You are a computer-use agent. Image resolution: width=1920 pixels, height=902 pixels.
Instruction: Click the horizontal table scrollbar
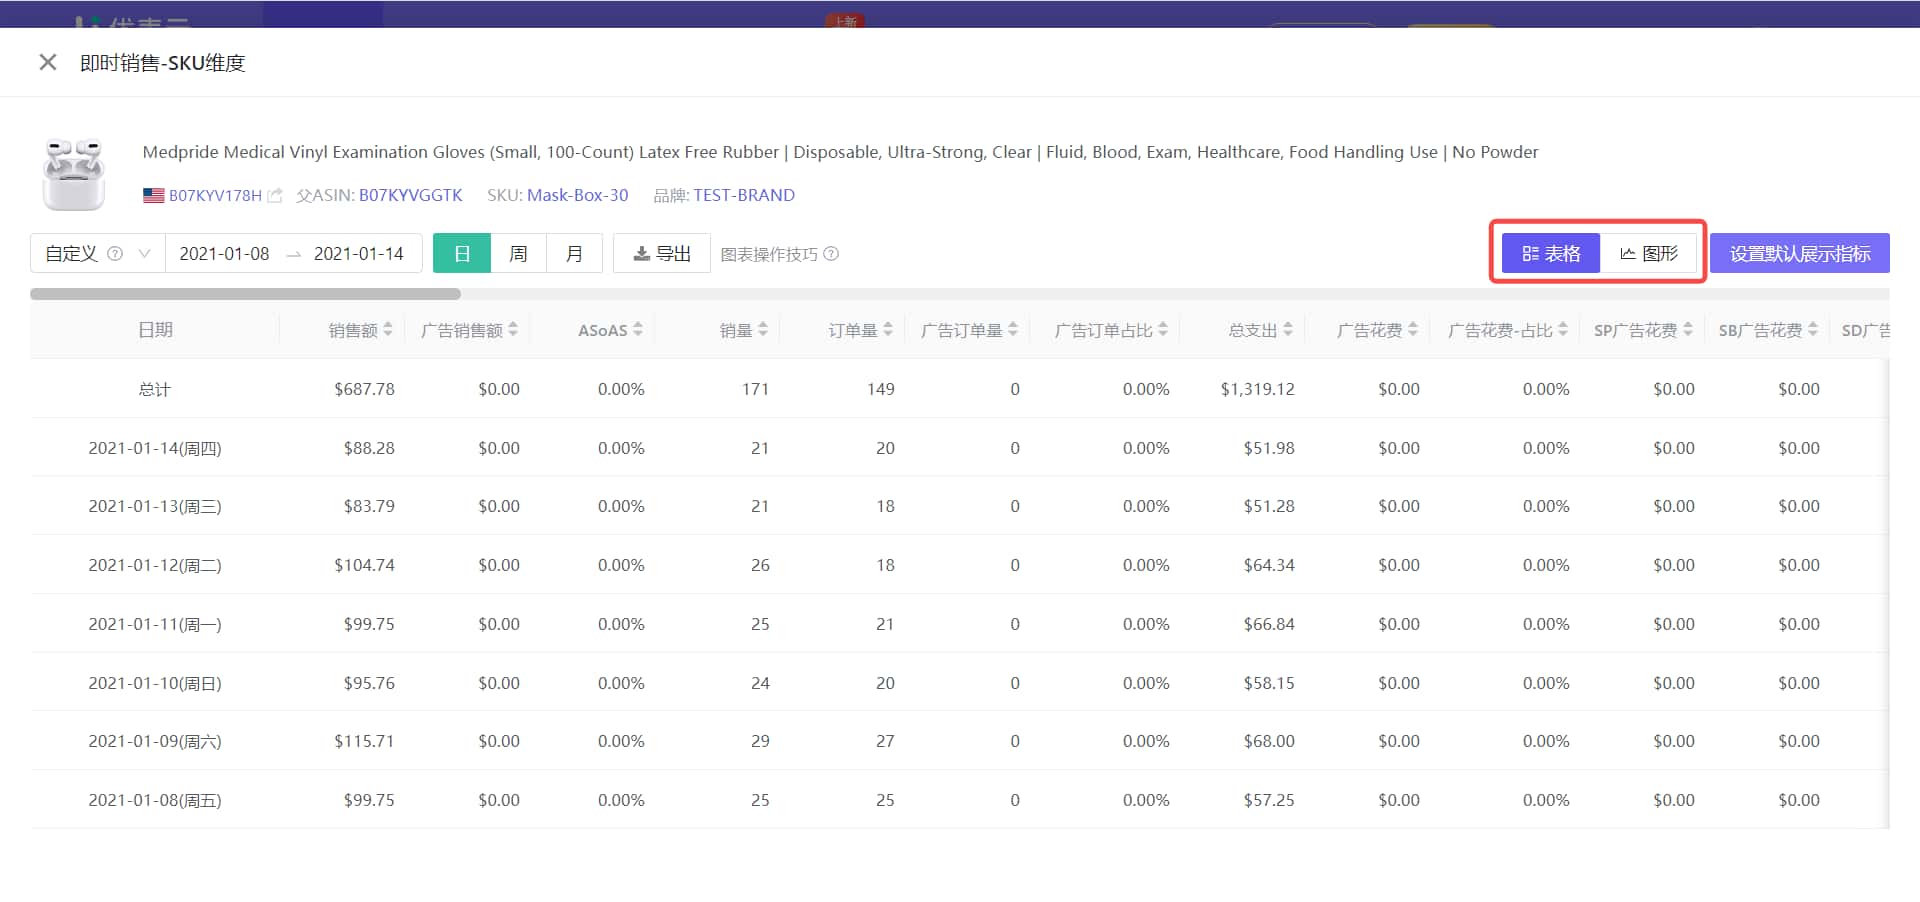245,294
